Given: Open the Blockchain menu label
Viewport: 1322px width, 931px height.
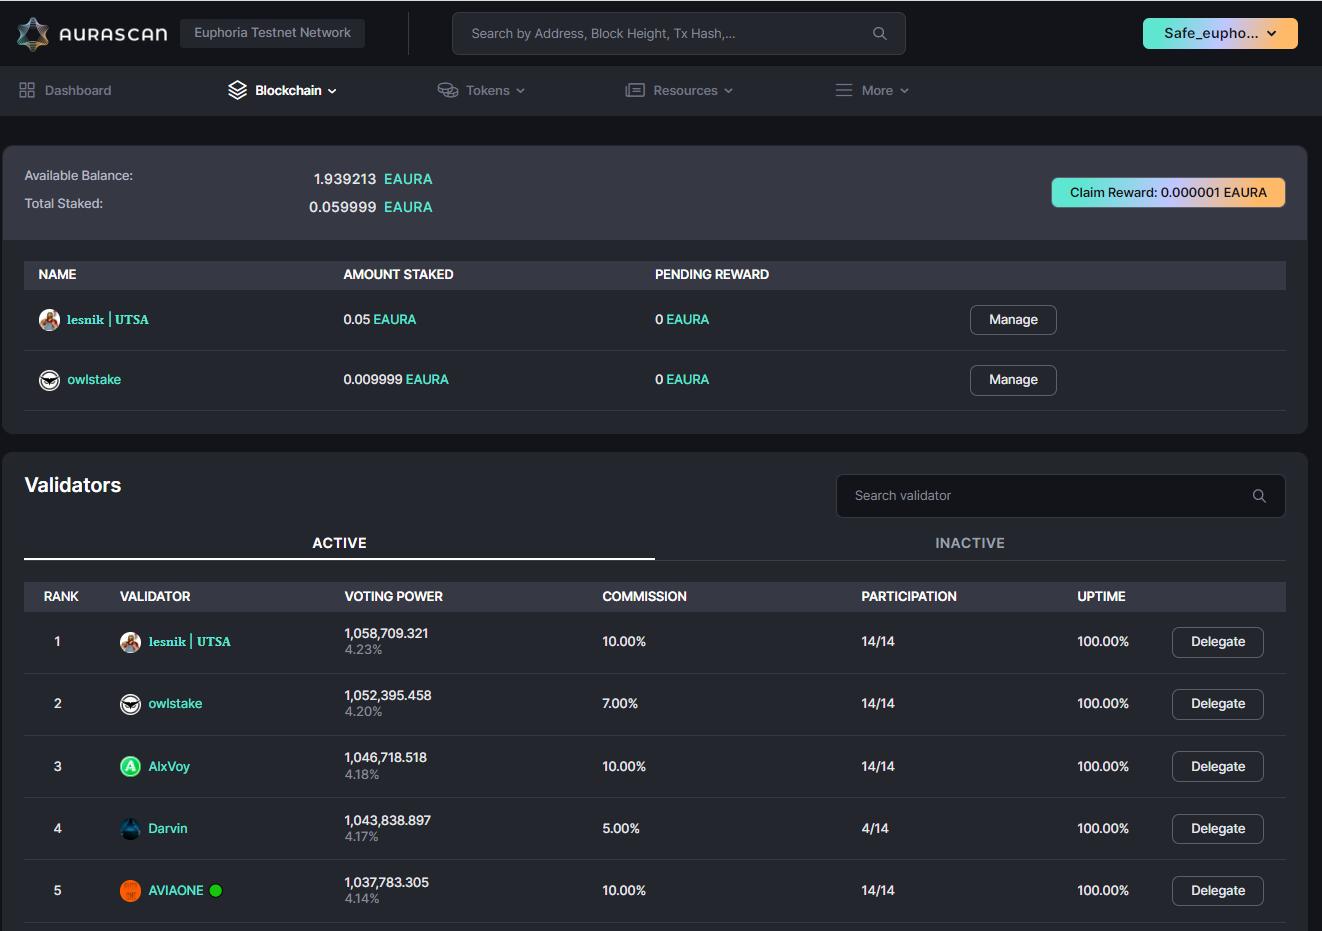Looking at the screenshot, I should point(288,90).
